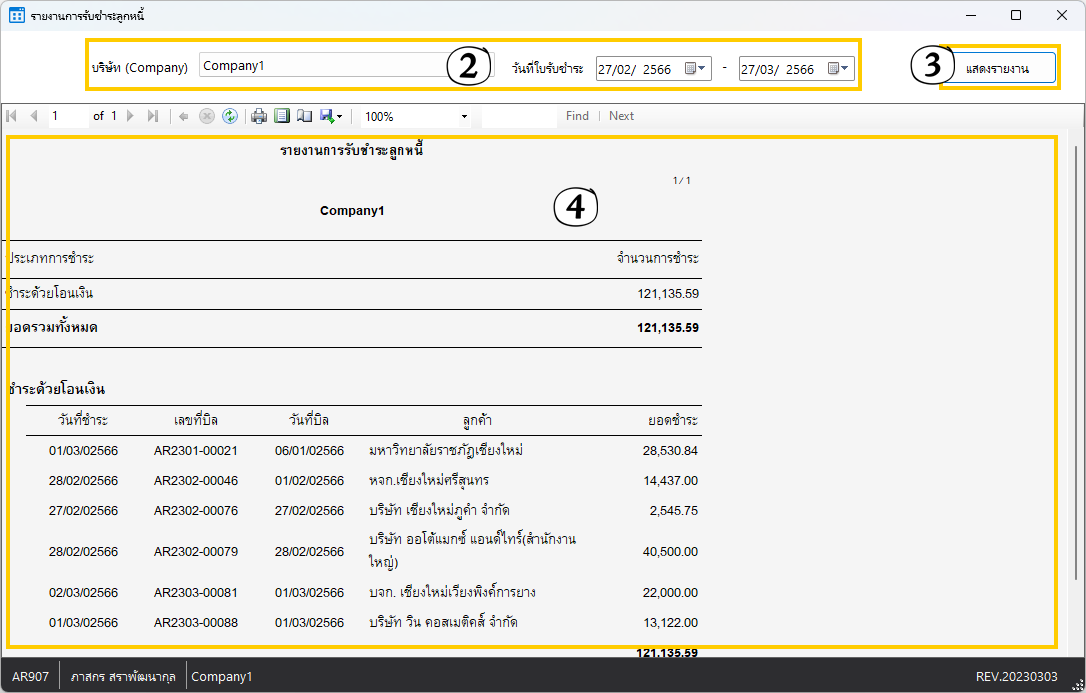Toggle Print Layout view icon
Screen dimensions: 1086x693
tap(282, 116)
